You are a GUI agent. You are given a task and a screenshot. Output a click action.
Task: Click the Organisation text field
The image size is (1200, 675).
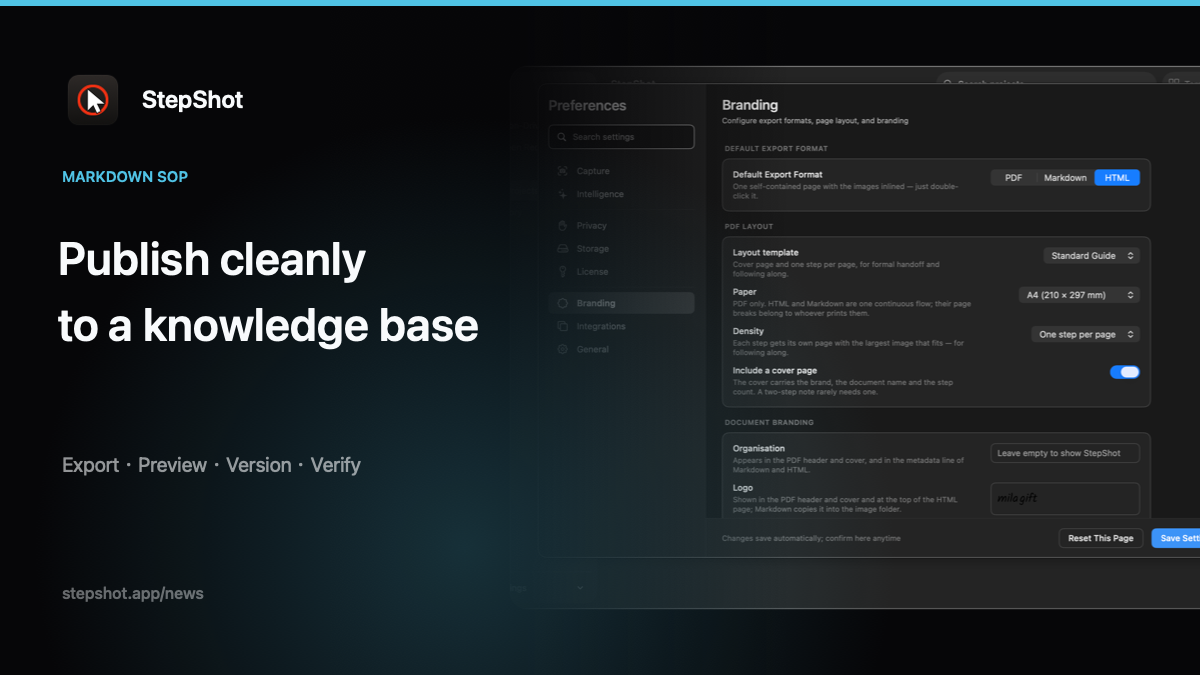(x=1065, y=453)
